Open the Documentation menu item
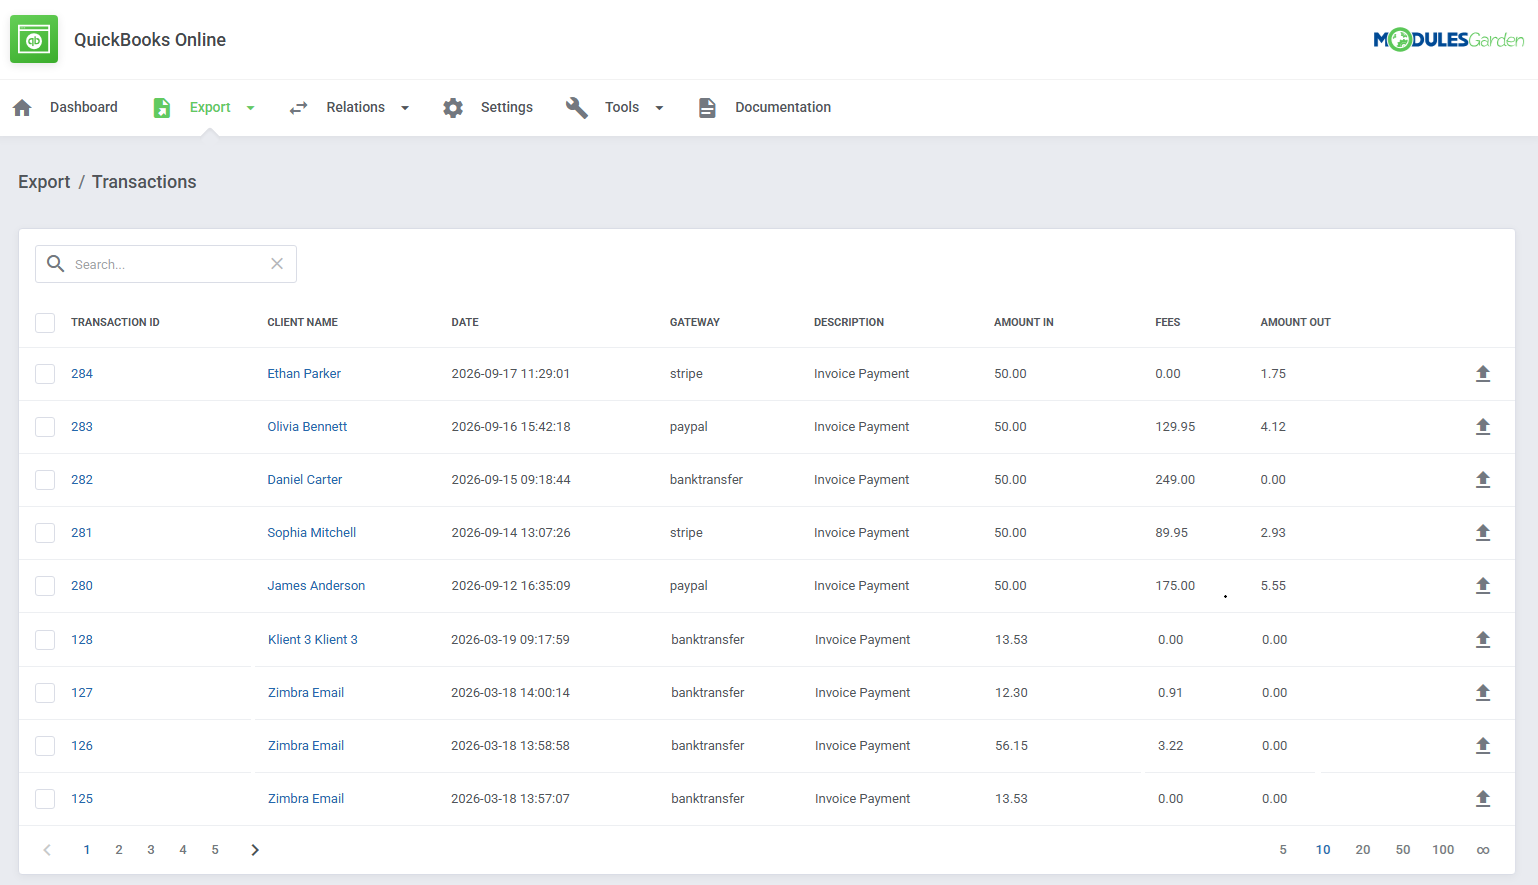The width and height of the screenshot is (1538, 885). click(x=783, y=107)
